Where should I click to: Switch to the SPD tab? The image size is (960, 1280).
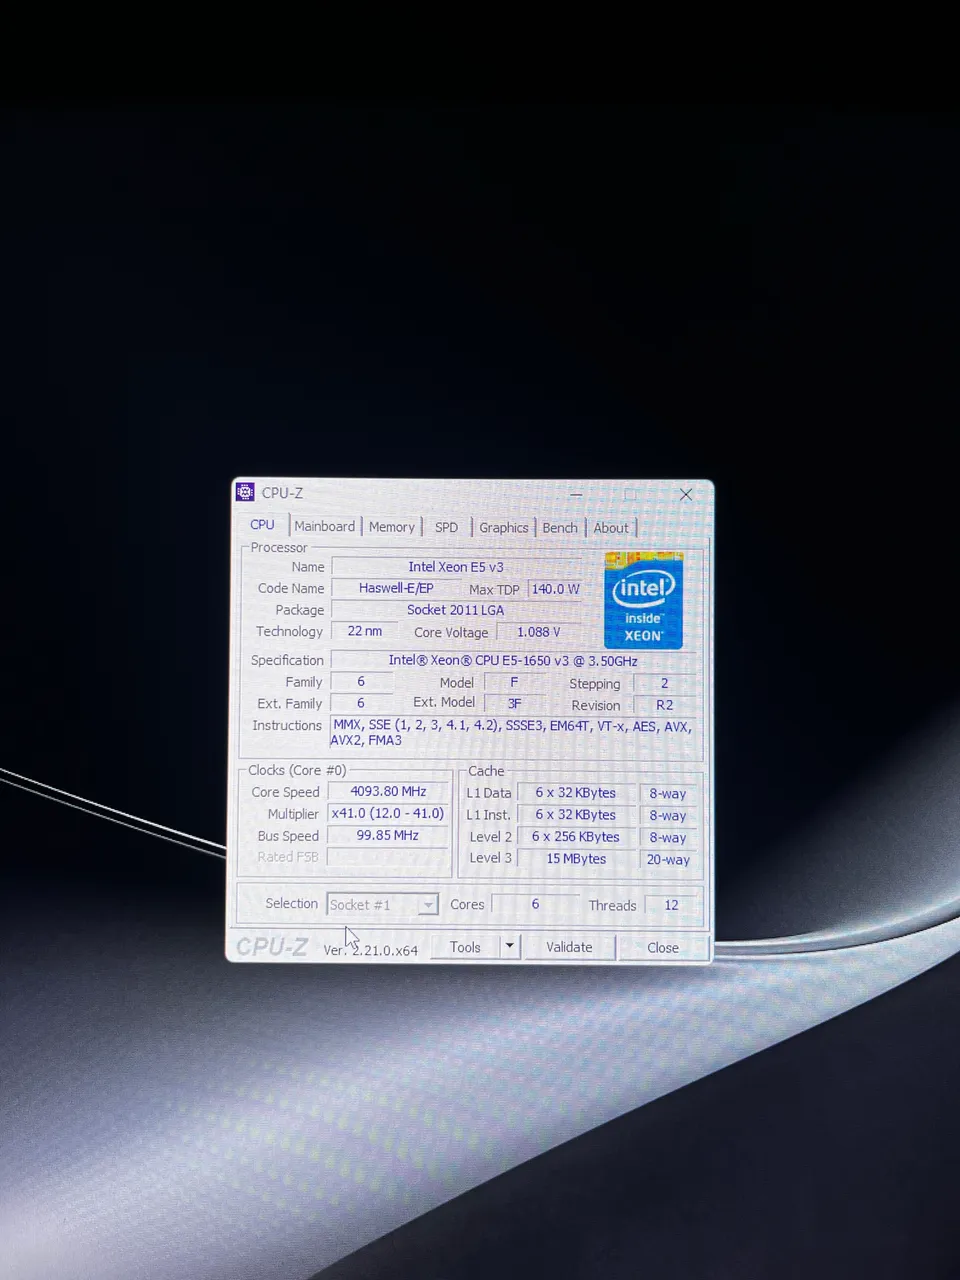click(x=446, y=527)
